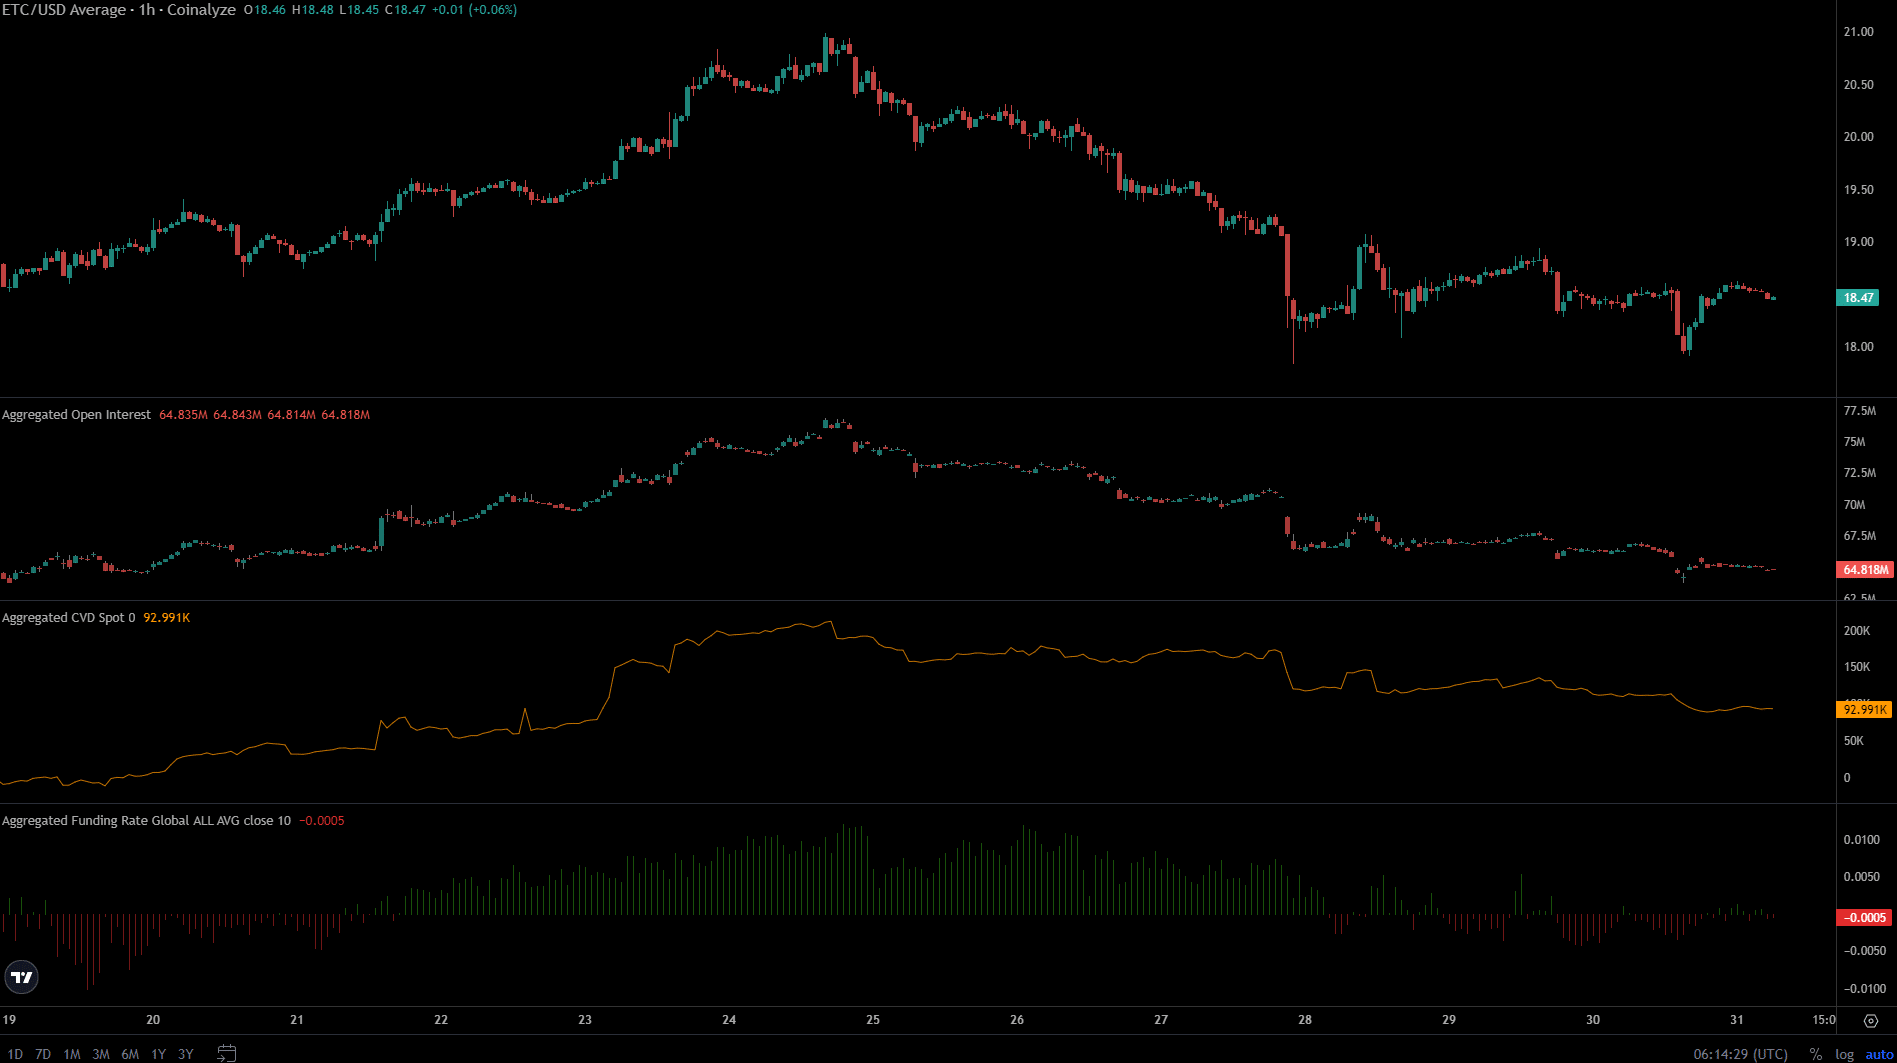This screenshot has height=1063, width=1897.
Task: Select the 1Y time range
Action: coord(158,1054)
